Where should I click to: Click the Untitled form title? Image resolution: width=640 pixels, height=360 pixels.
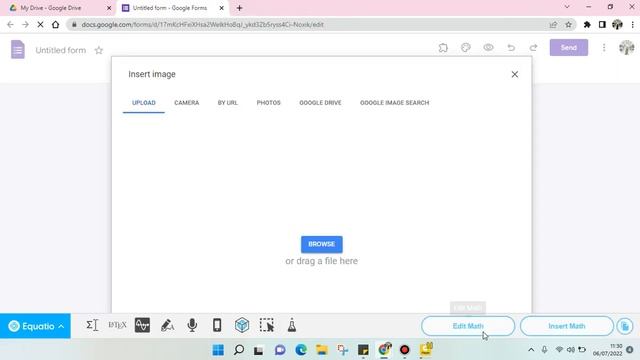coord(61,50)
